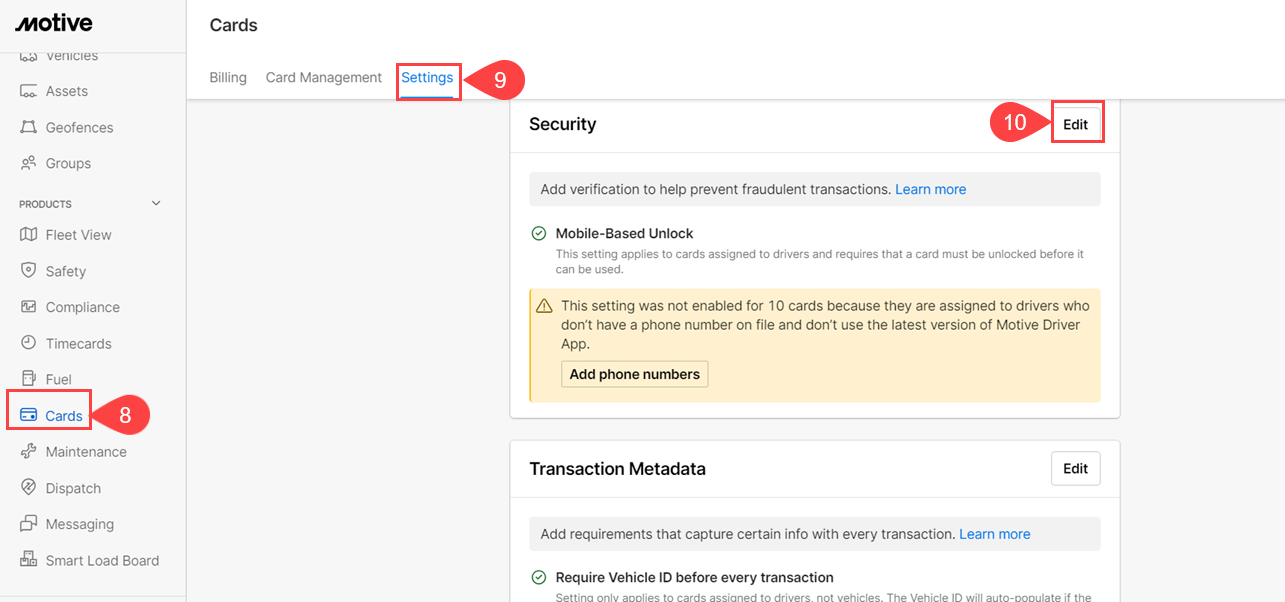Viewport: 1285px width, 602px height.
Task: Click the Geofences icon
Action: pyautogui.click(x=29, y=127)
